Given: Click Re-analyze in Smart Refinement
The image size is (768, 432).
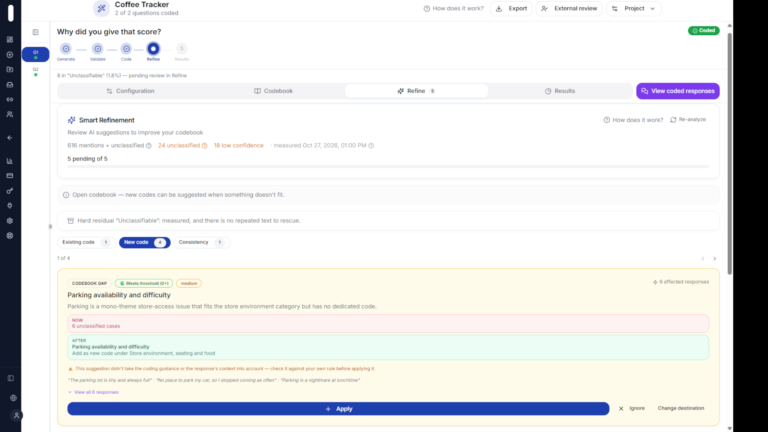Looking at the screenshot, I should point(688,120).
